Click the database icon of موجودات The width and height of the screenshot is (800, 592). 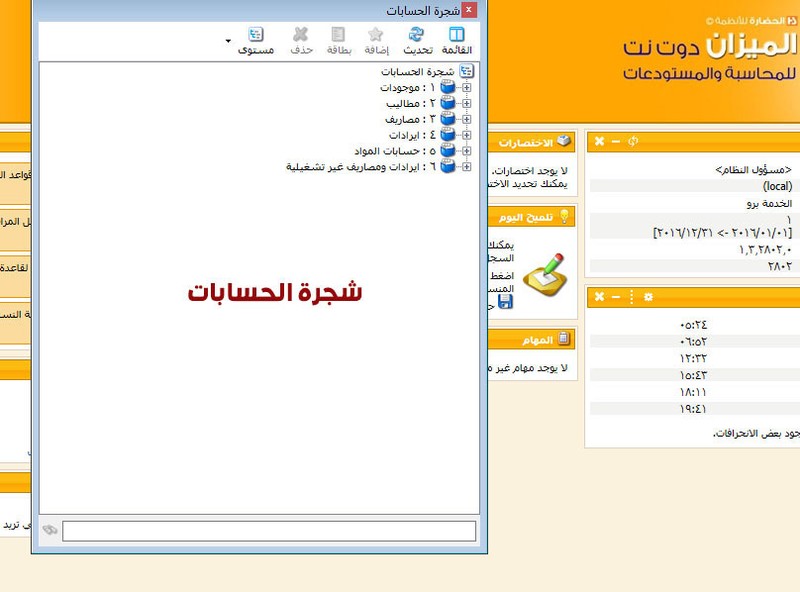447,87
